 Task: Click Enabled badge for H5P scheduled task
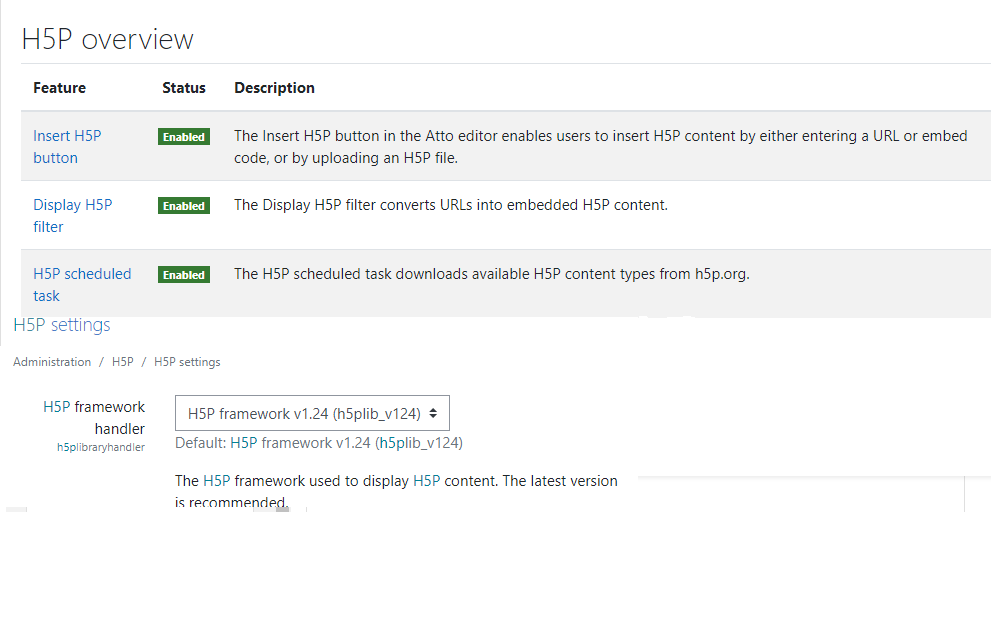coord(184,275)
